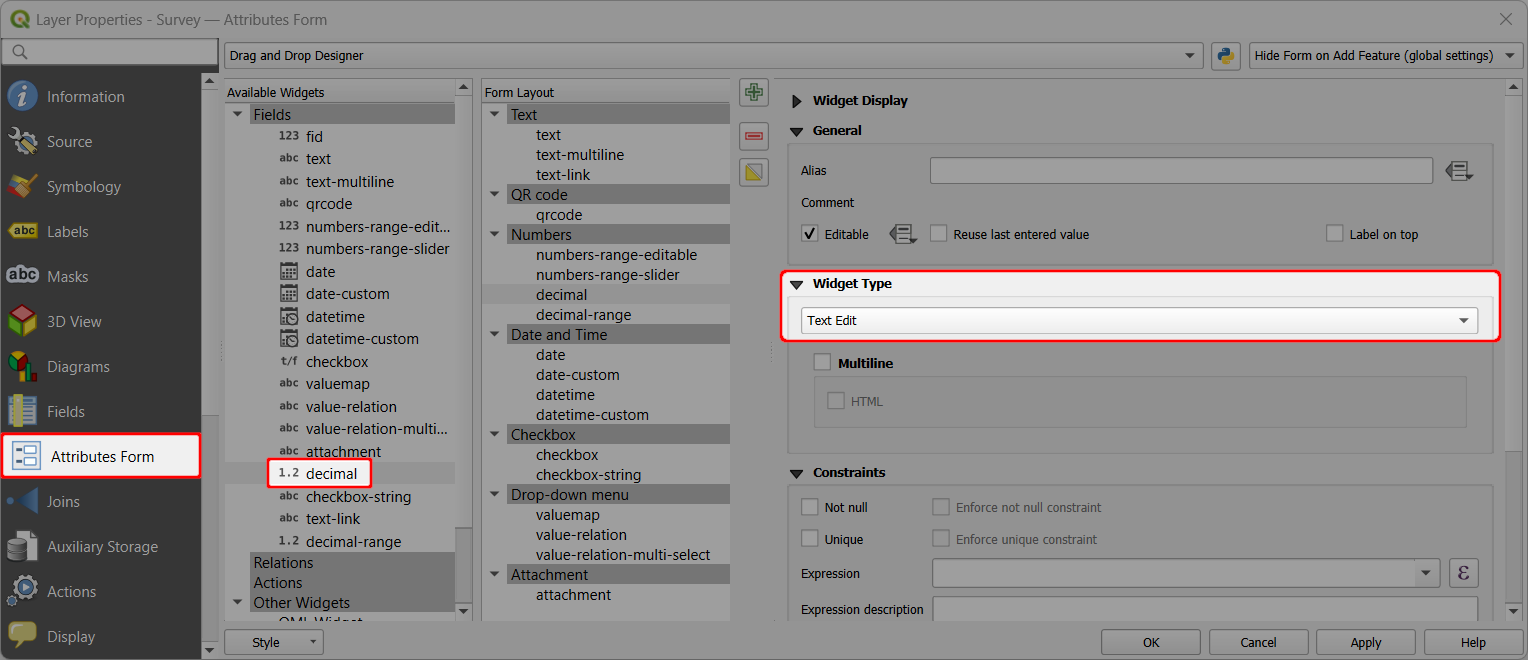Uncheck the Editable checkbox
Image resolution: width=1528 pixels, height=660 pixels.
(809, 233)
